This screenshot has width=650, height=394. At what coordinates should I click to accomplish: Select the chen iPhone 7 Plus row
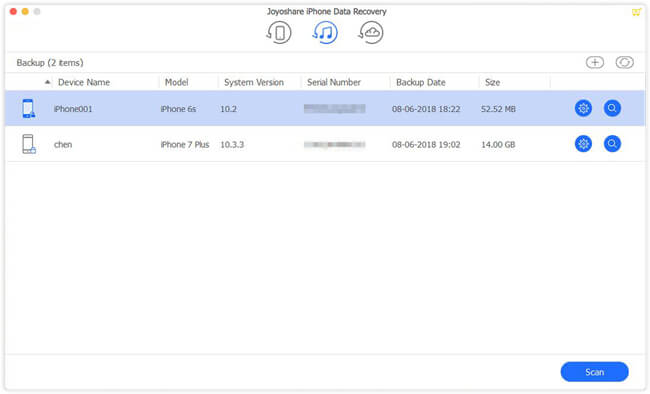click(x=325, y=144)
